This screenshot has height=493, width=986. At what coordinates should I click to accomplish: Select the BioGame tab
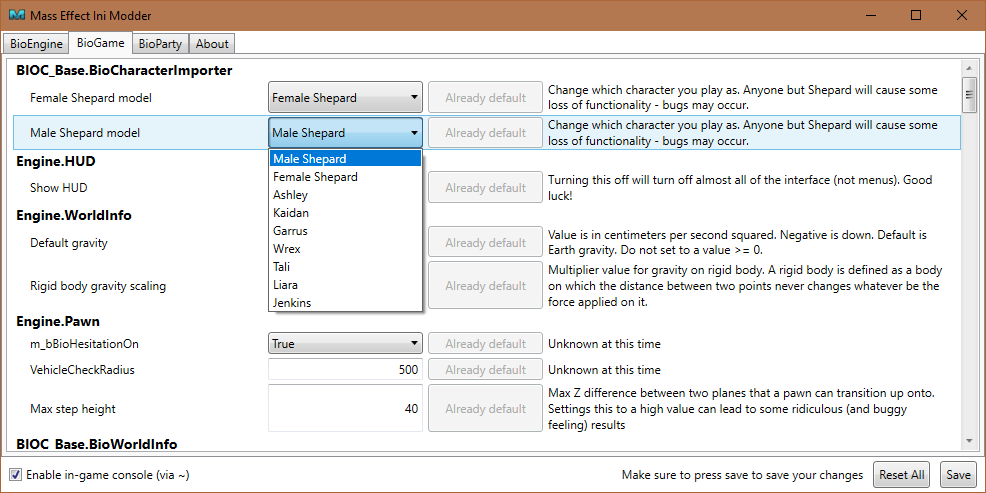(101, 43)
